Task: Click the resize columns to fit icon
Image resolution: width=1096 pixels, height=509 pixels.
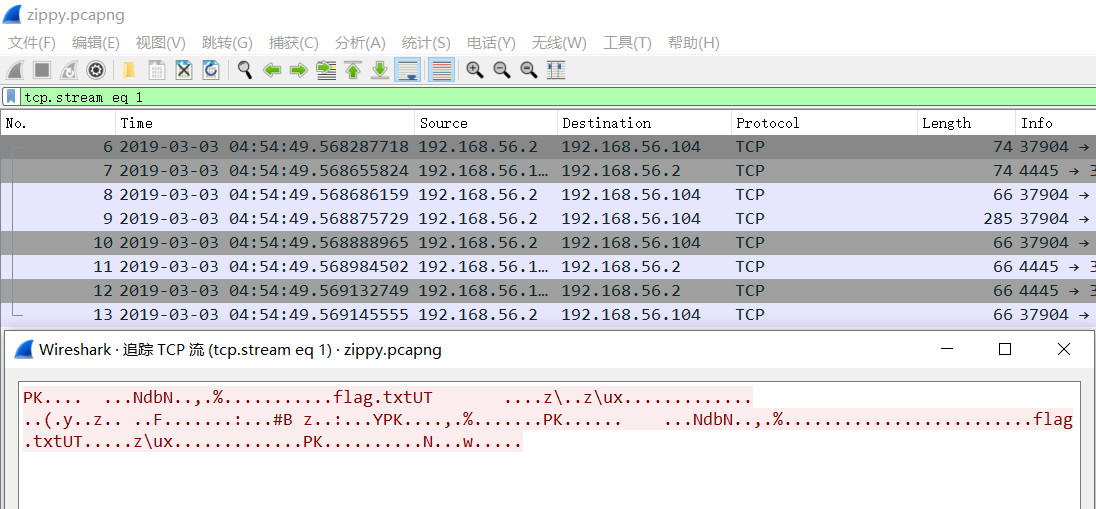Action: 556,70
